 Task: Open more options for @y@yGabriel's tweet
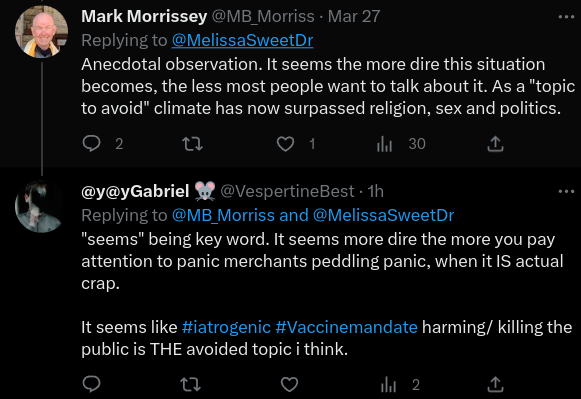coord(566,192)
